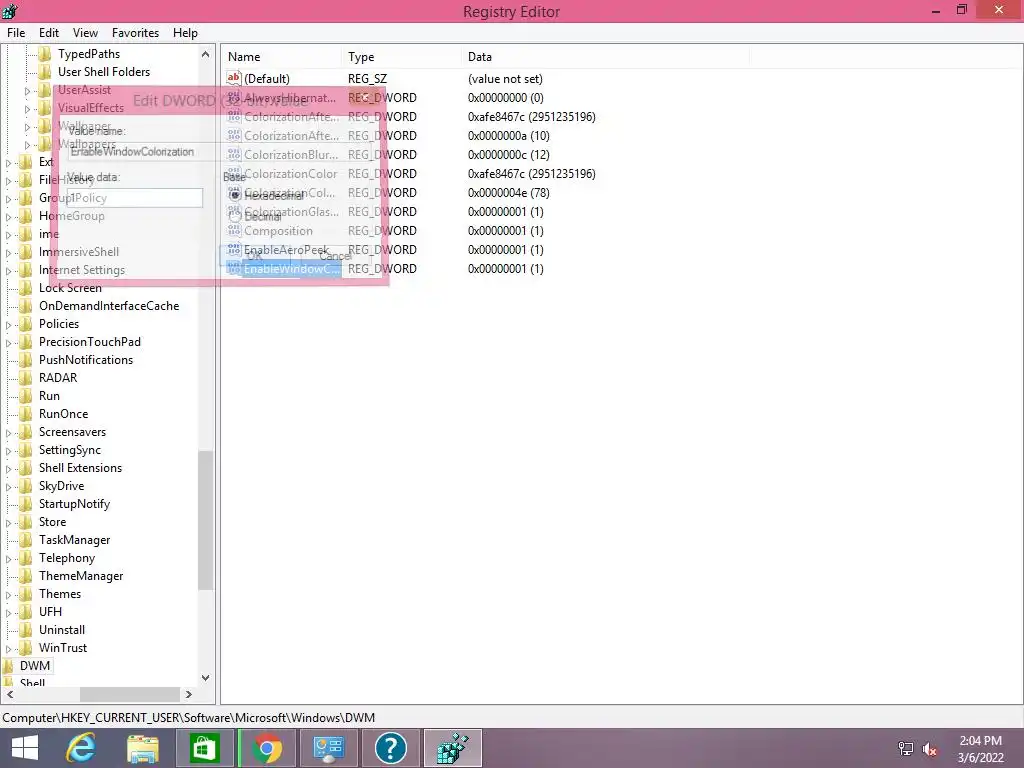Click the tree pane horizontal scroll-left arrow
Image resolution: width=1024 pixels, height=768 pixels.
[x=10, y=694]
